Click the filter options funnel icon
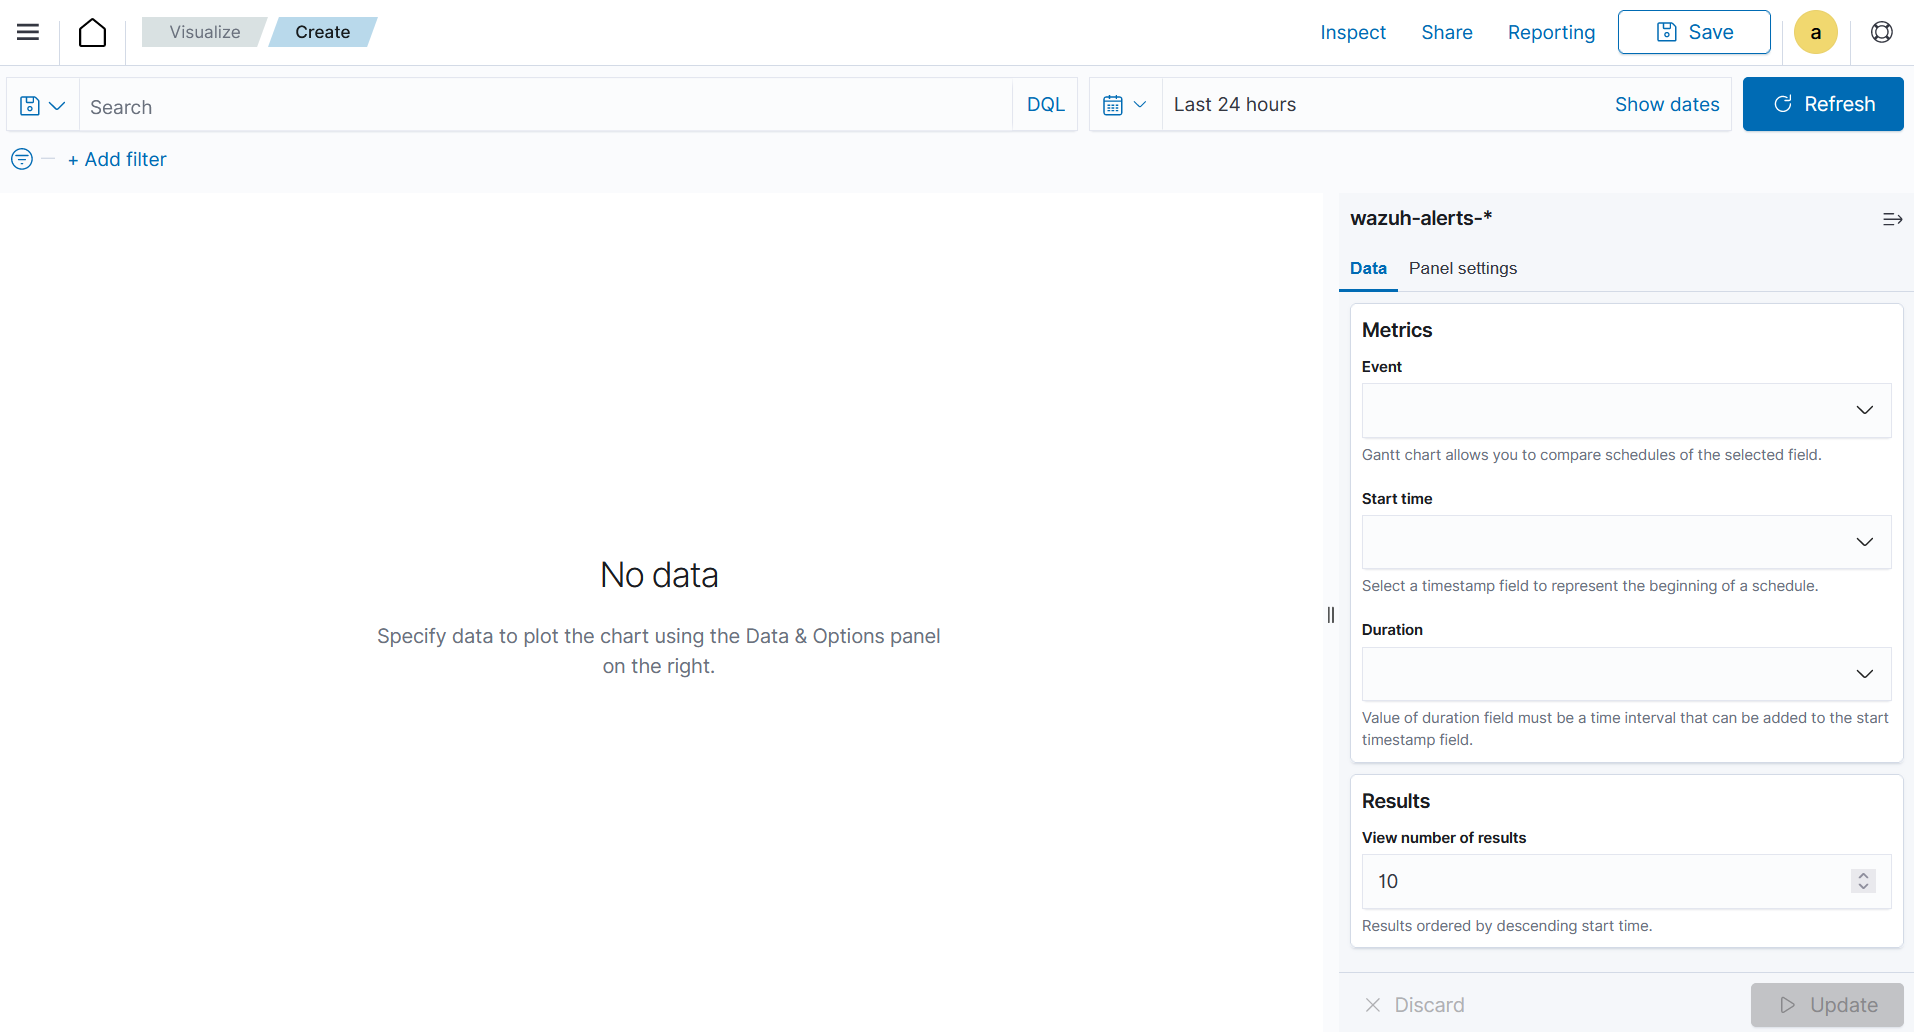Screen dimensions: 1914x1032 (x=20, y=158)
